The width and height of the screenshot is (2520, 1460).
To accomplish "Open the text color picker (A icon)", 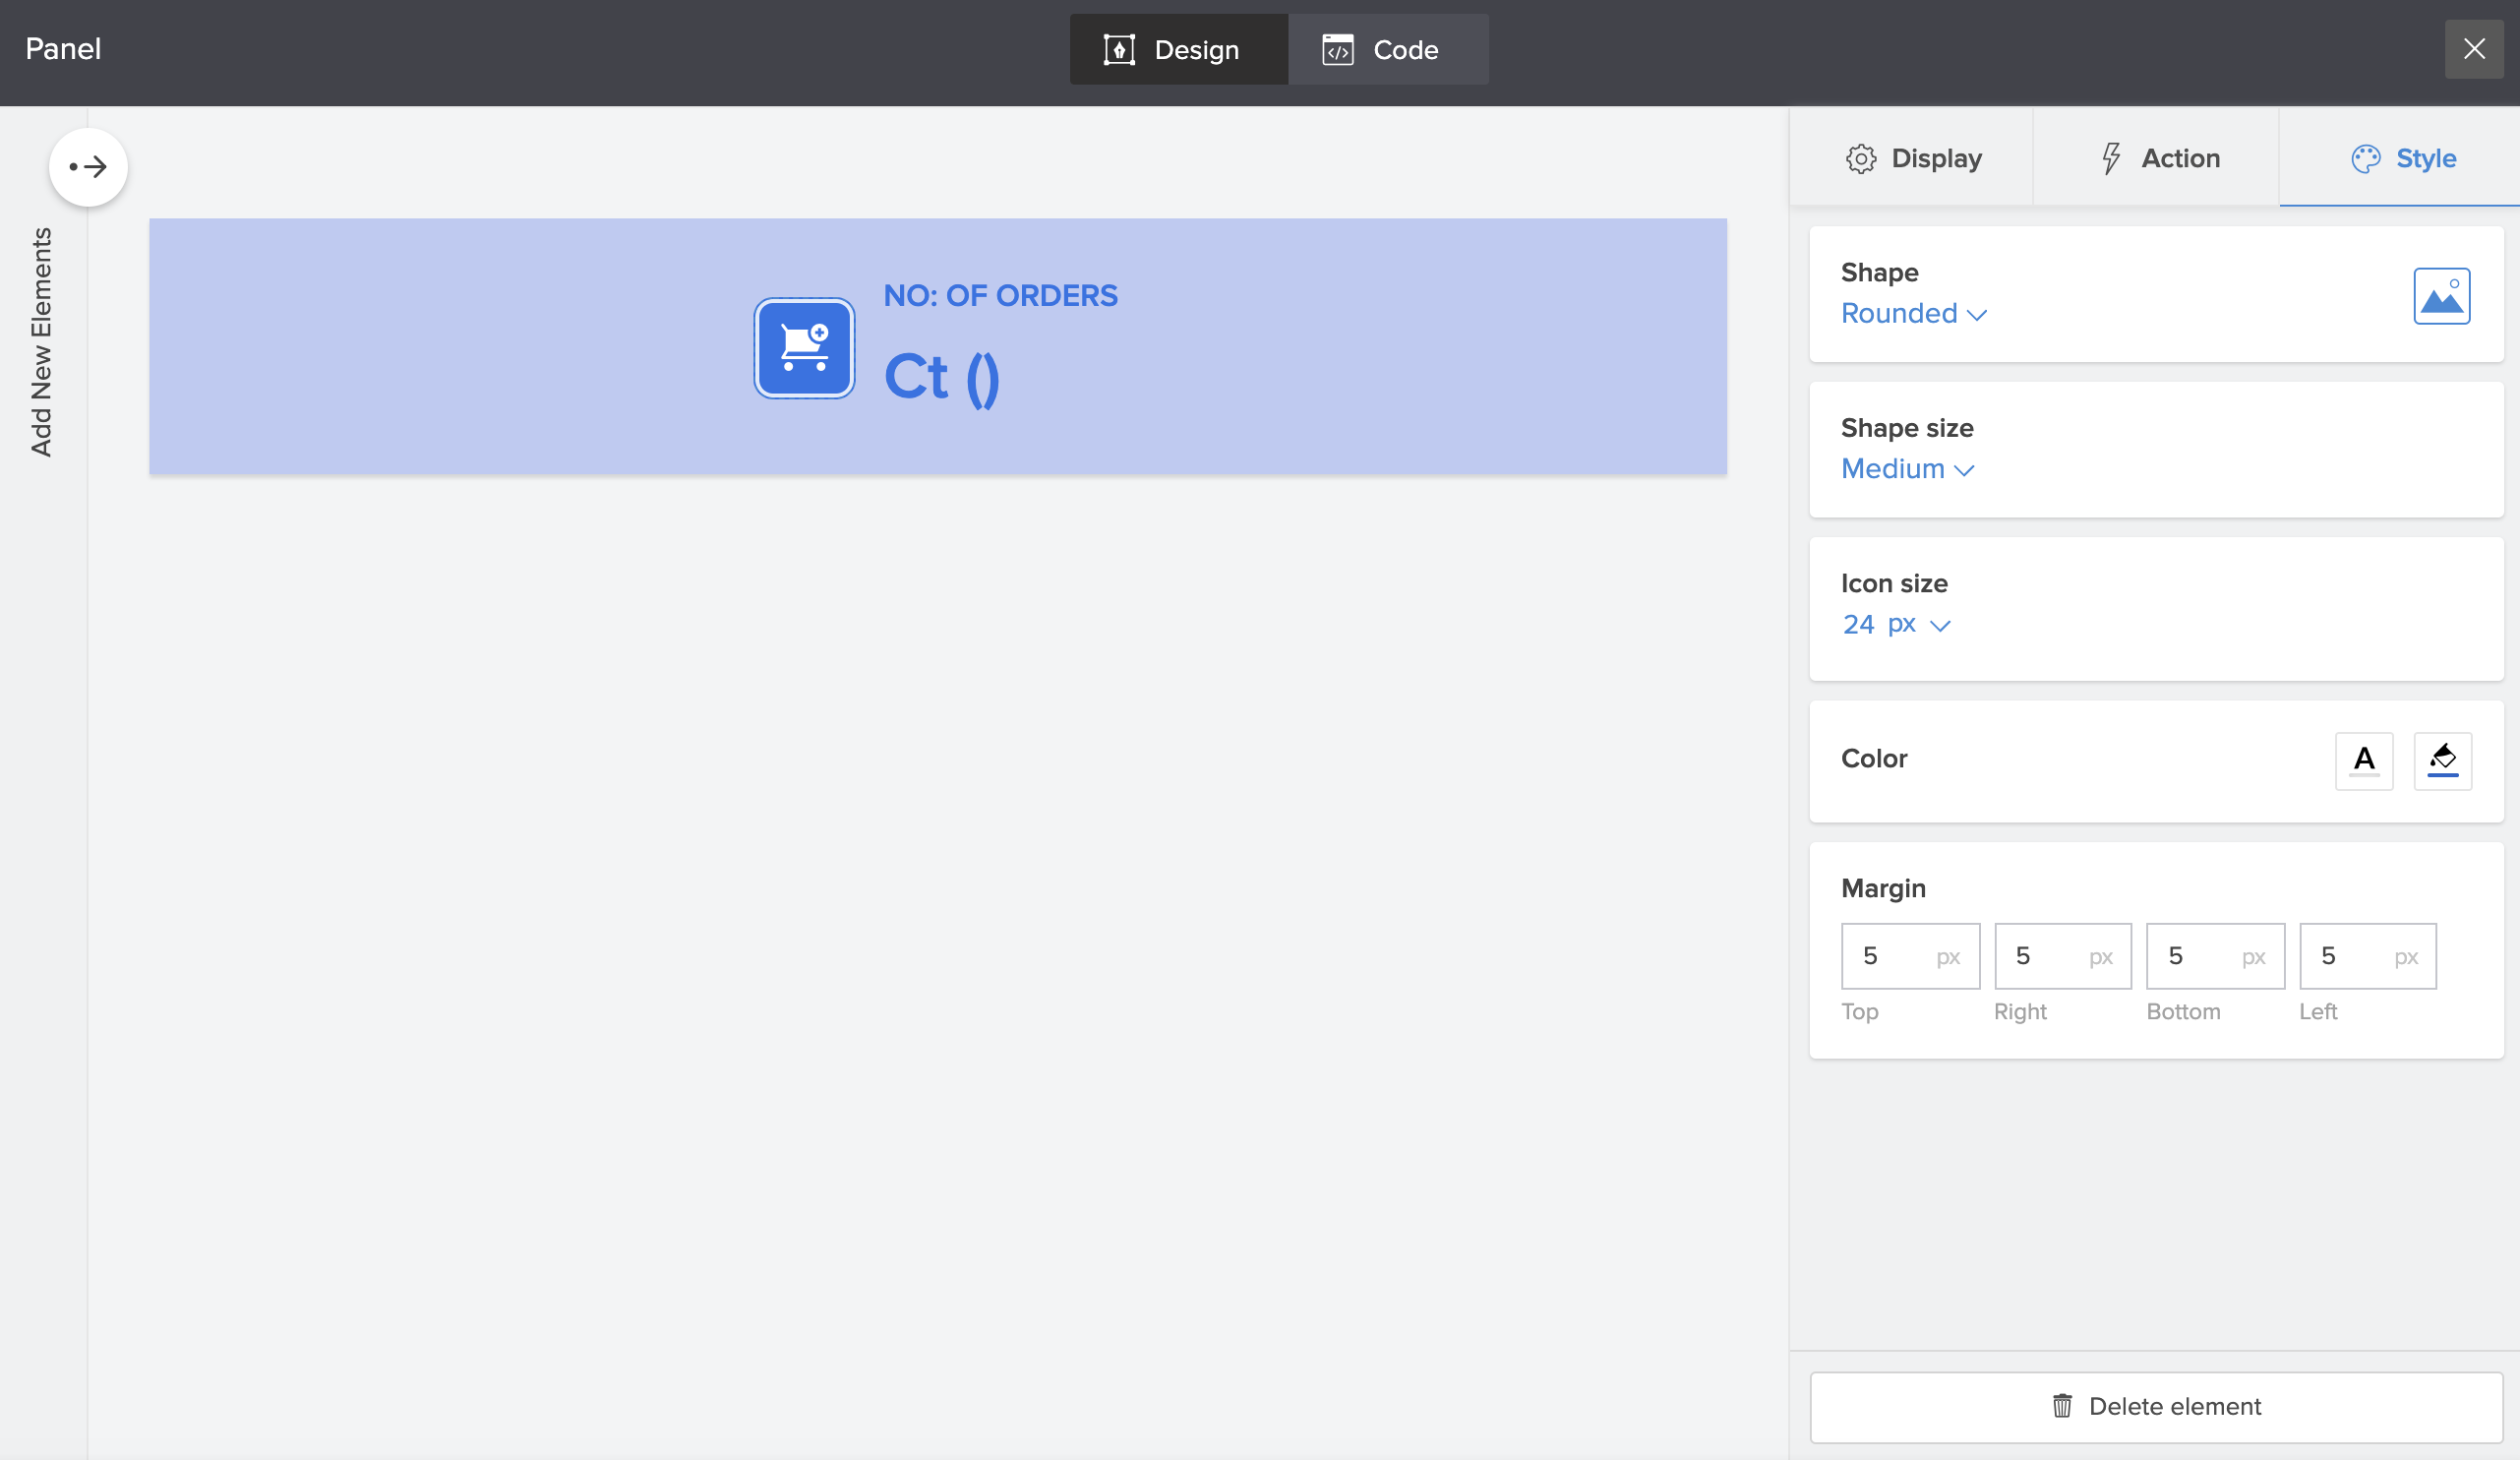I will (x=2364, y=761).
